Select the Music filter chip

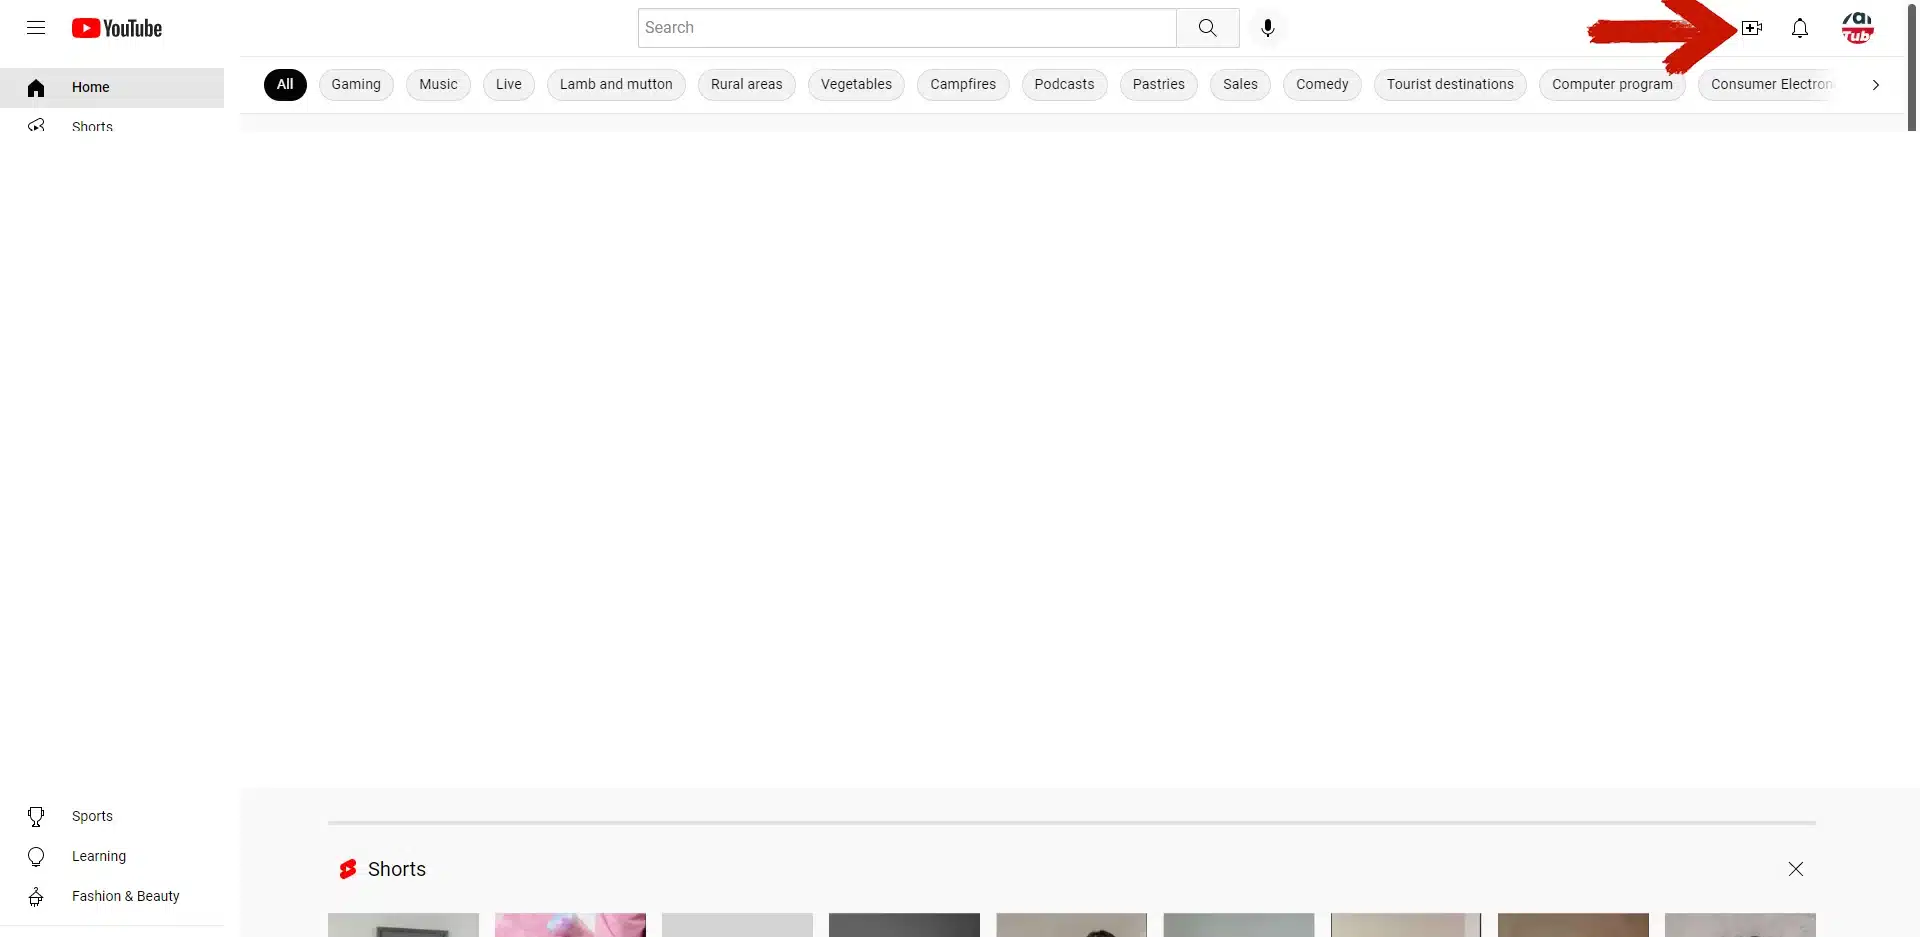(x=438, y=85)
